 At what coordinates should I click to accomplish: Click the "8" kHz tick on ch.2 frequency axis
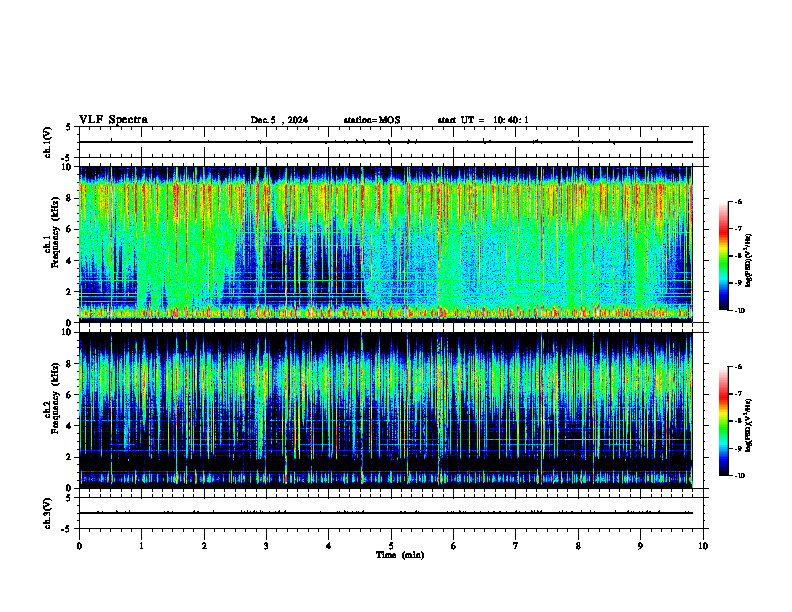pyautogui.click(x=70, y=364)
